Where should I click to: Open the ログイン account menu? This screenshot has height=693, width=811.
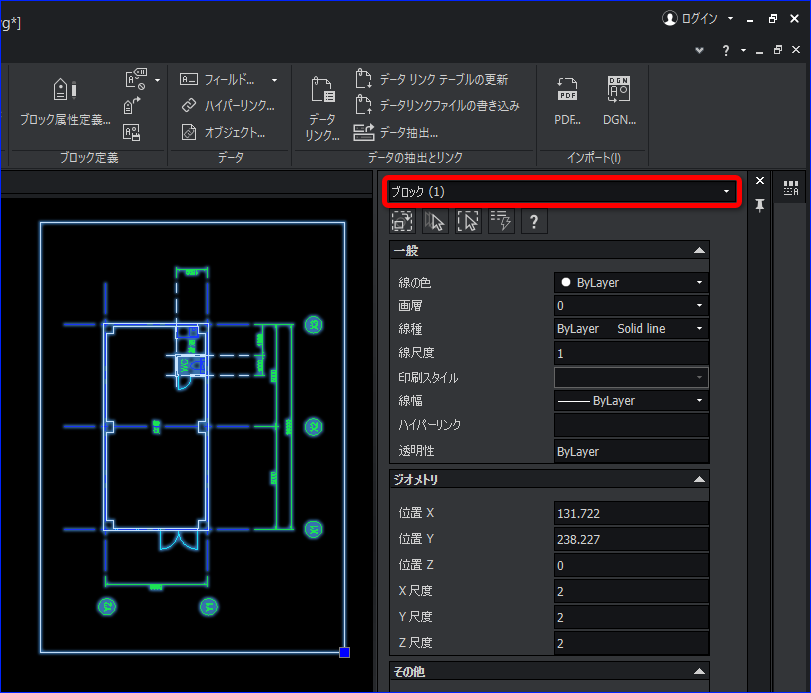[698, 19]
